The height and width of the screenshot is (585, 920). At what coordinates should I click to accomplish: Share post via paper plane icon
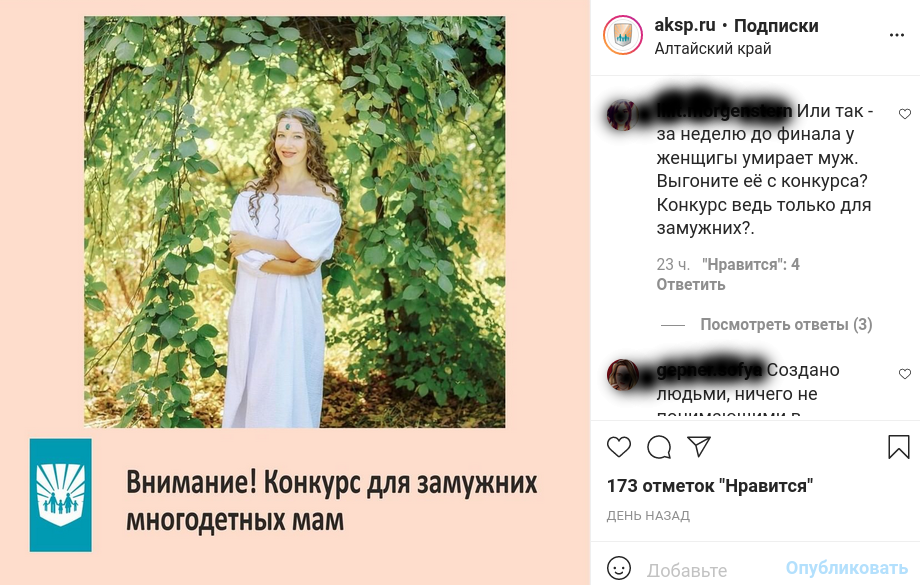click(x=699, y=447)
